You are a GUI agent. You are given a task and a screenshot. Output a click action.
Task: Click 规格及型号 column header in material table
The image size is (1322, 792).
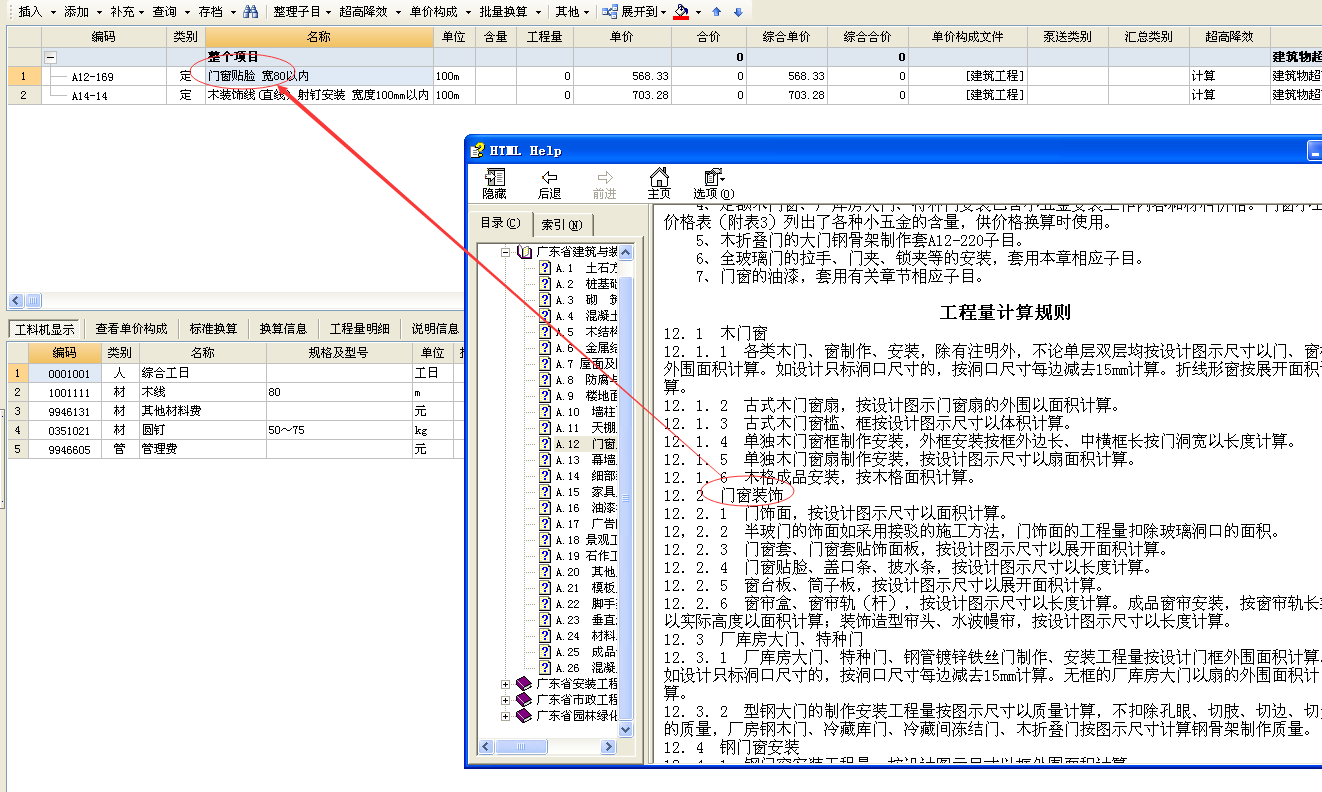(338, 353)
